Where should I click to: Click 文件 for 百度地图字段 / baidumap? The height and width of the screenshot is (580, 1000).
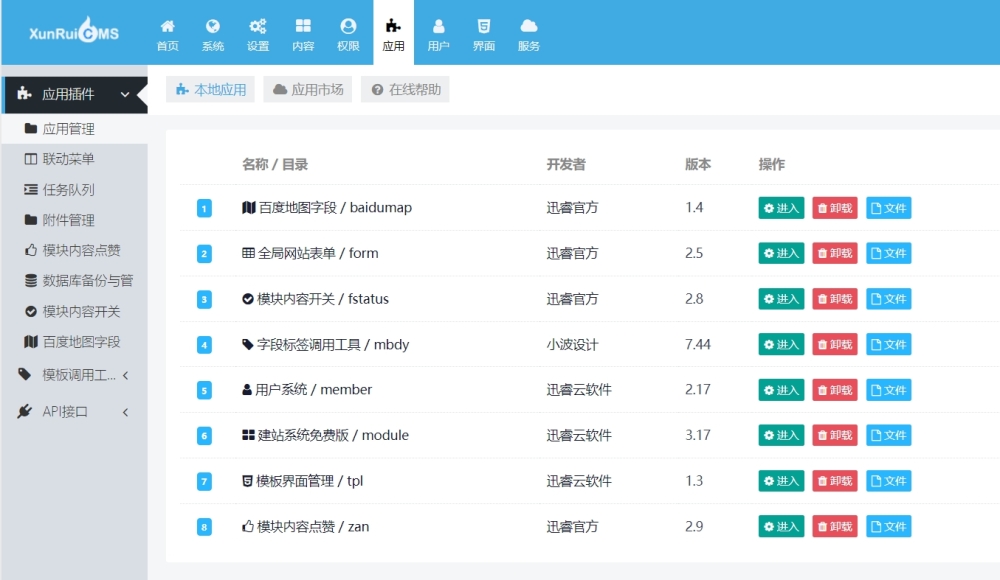click(888, 208)
